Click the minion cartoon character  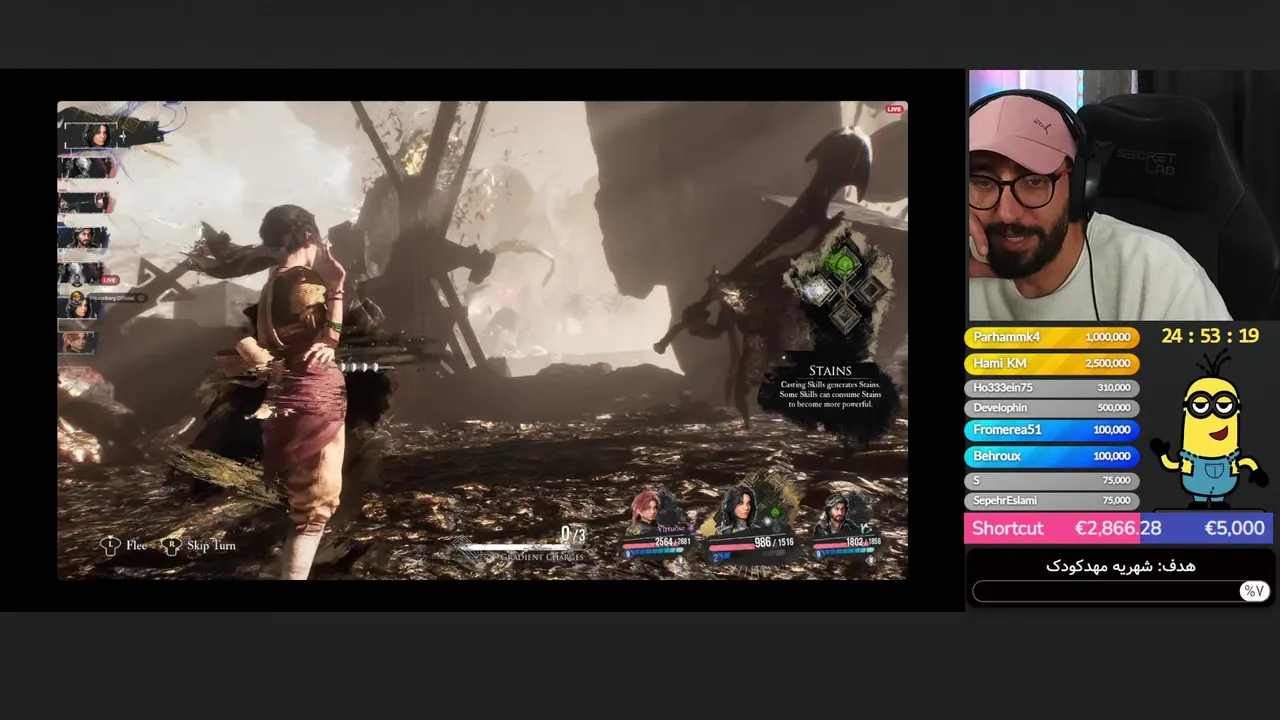tap(1209, 428)
